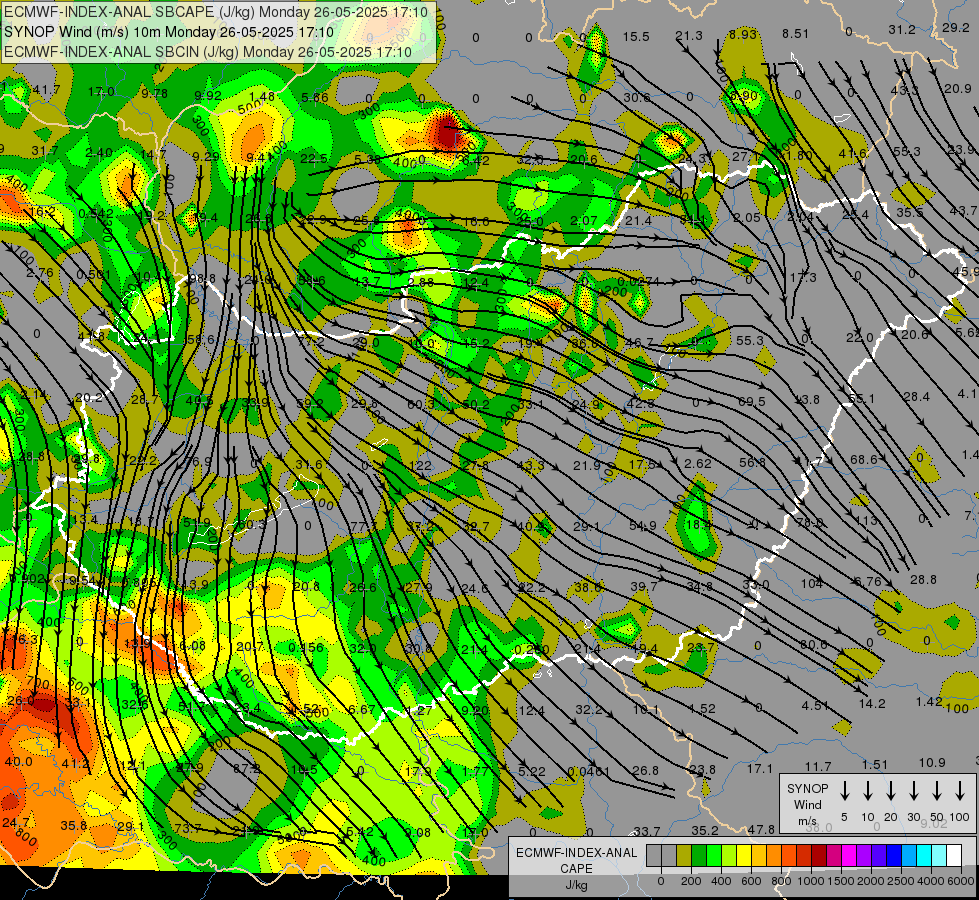Click the map value 0.0461
The width and height of the screenshot is (979, 900).
click(x=589, y=771)
